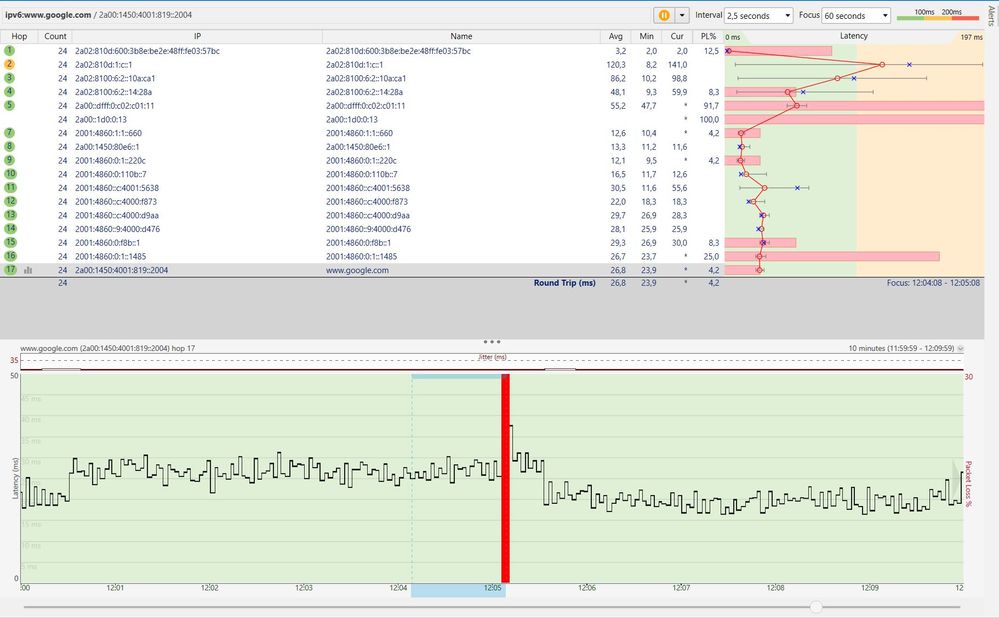Click the three-dot pane splitter handle
The image size is (999, 618).
(492, 342)
